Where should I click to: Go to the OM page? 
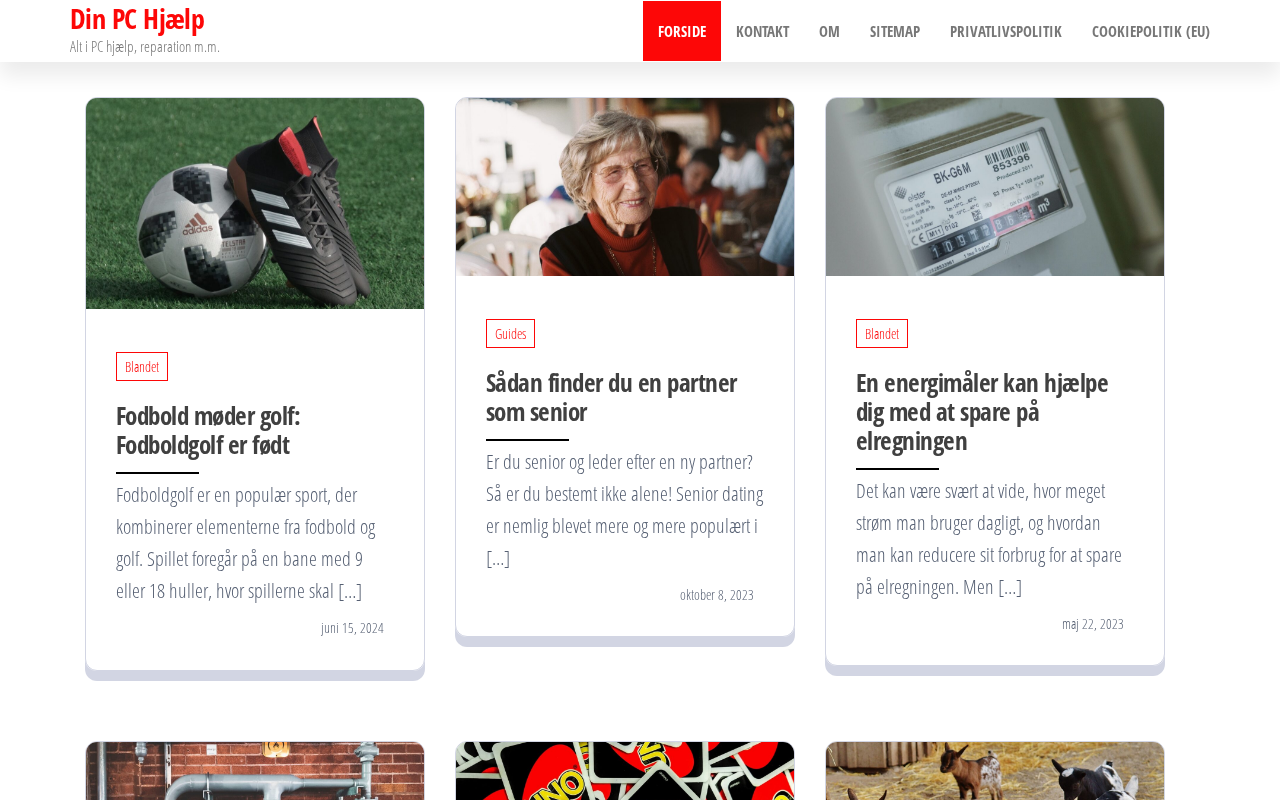829,31
